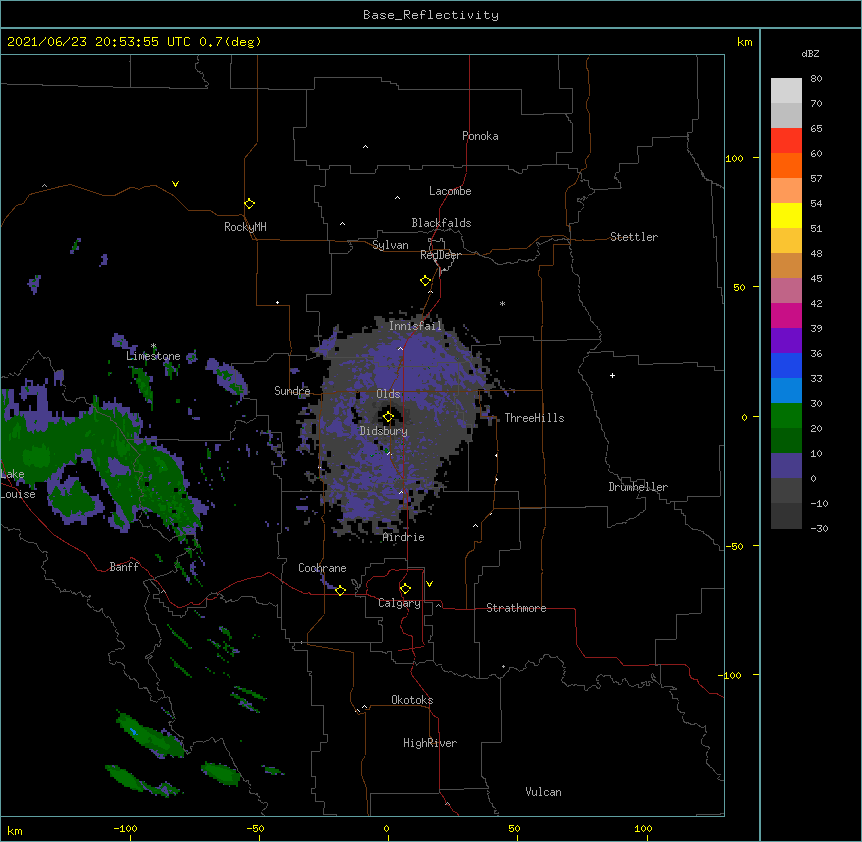The width and height of the screenshot is (862, 842).
Task: Select the red 65 dBZ legend color
Action: [786, 140]
